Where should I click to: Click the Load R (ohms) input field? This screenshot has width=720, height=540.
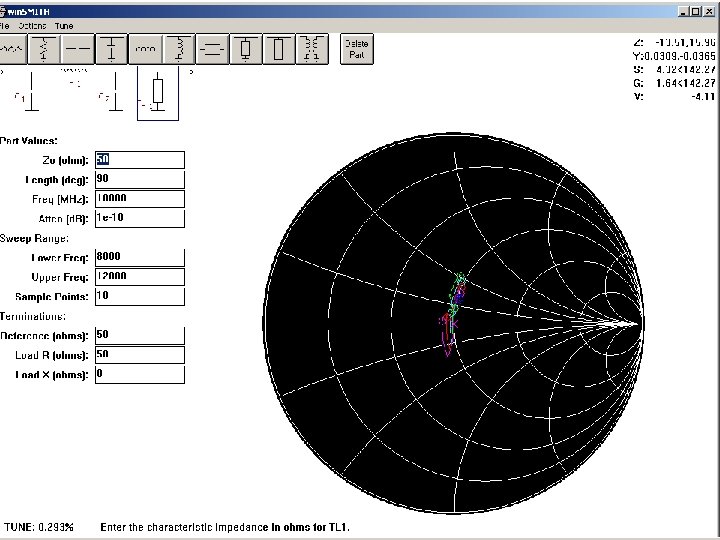click(140, 354)
